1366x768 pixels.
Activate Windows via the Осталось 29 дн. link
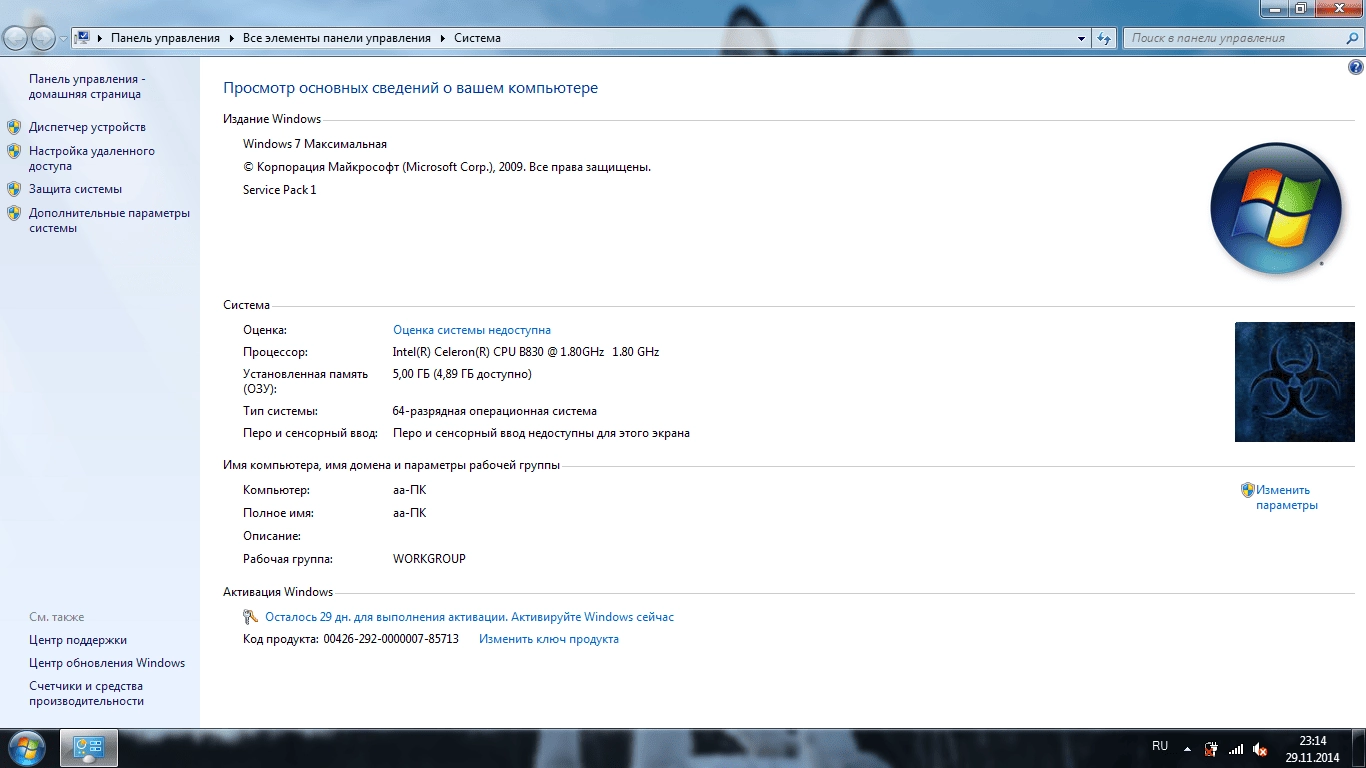tap(469, 617)
